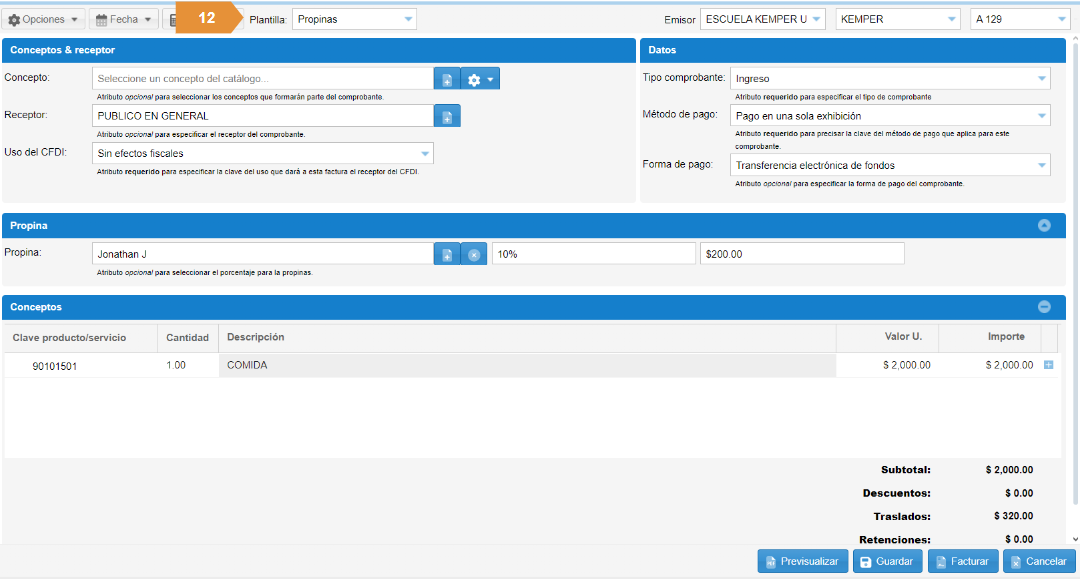Click the tip amount field showing $200.00

pyautogui.click(x=802, y=254)
